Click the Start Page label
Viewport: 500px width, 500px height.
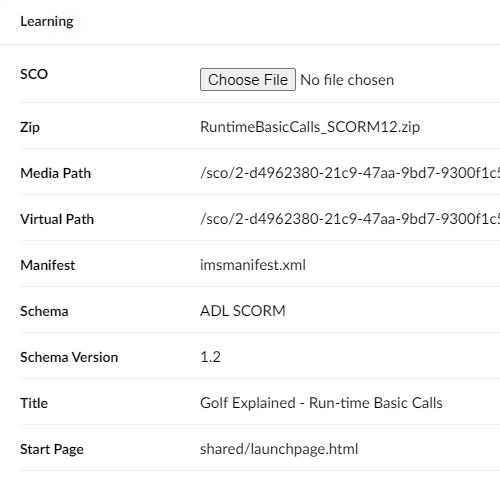(x=52, y=450)
